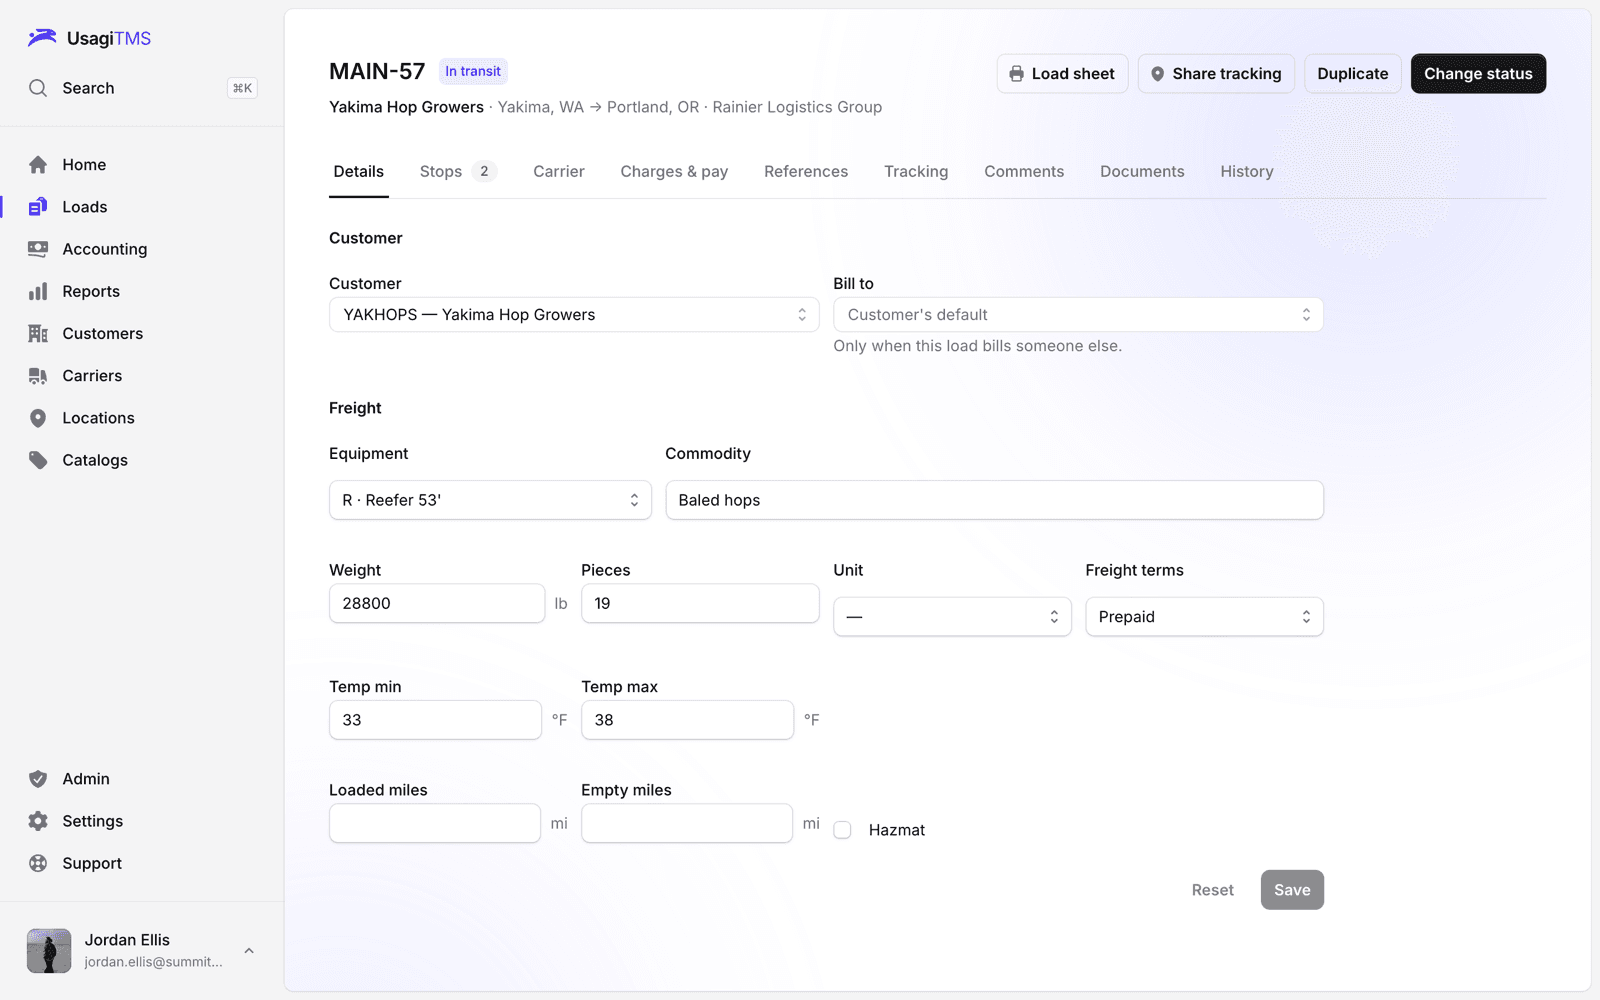Screen dimensions: 1600x1000
Task: Click the UsagiTMS rabbit logo
Action: pos(42,38)
